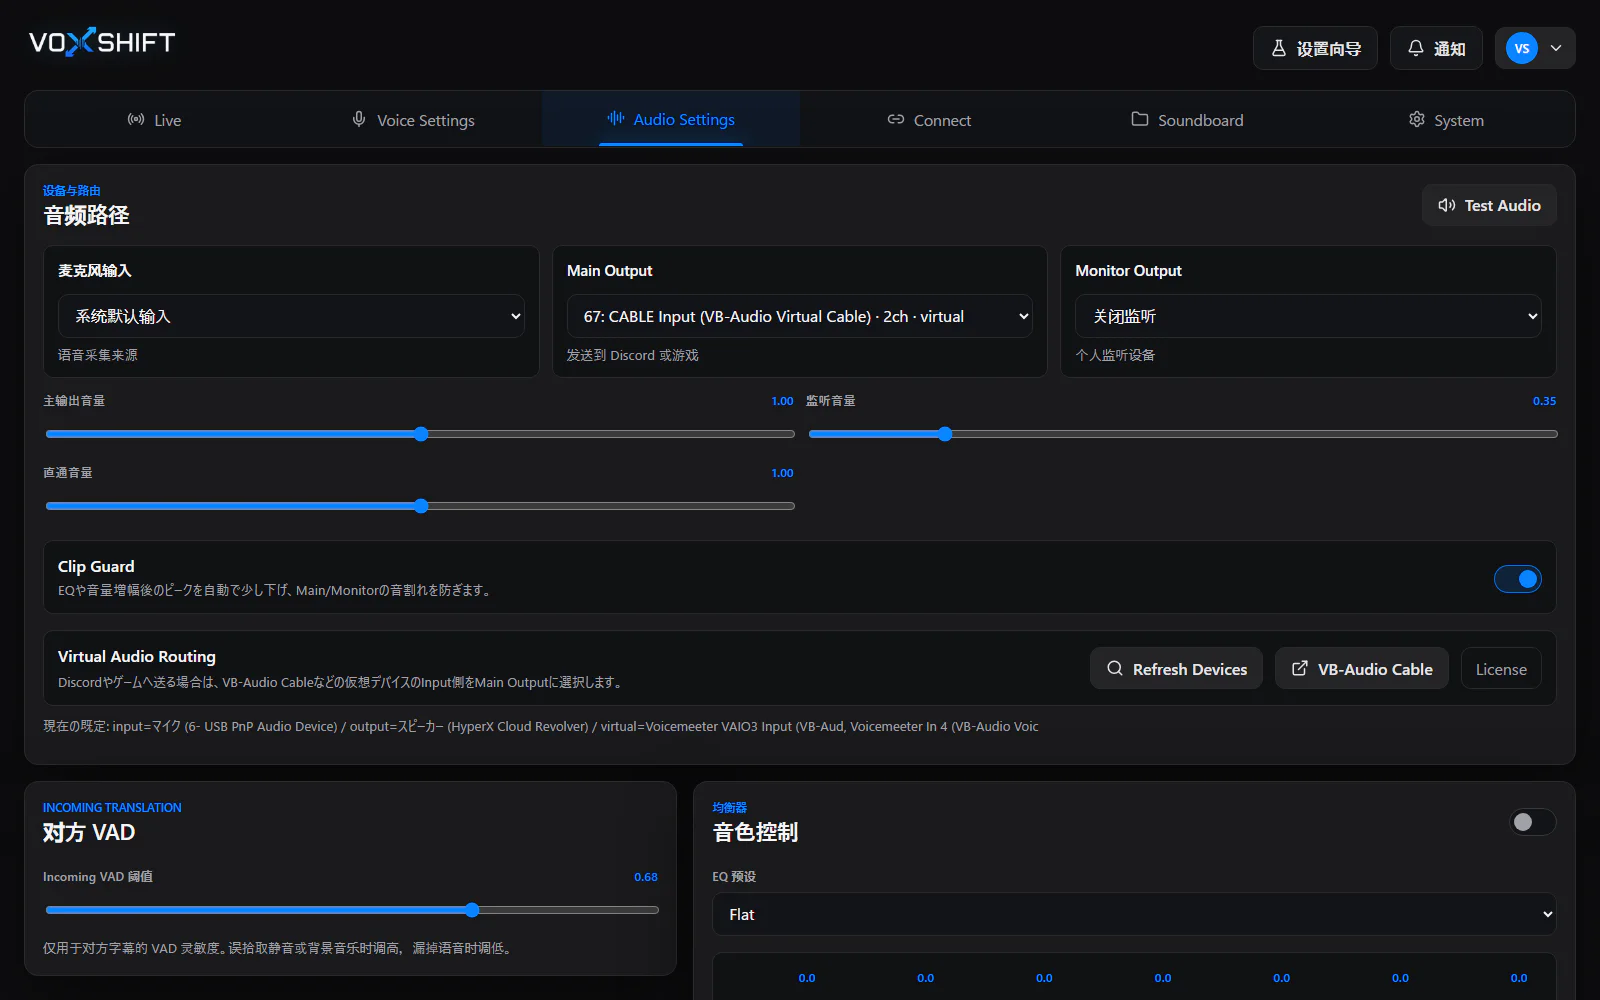The height and width of the screenshot is (1000, 1600).
Task: Click the 音频路径 heading
Action: 86,215
